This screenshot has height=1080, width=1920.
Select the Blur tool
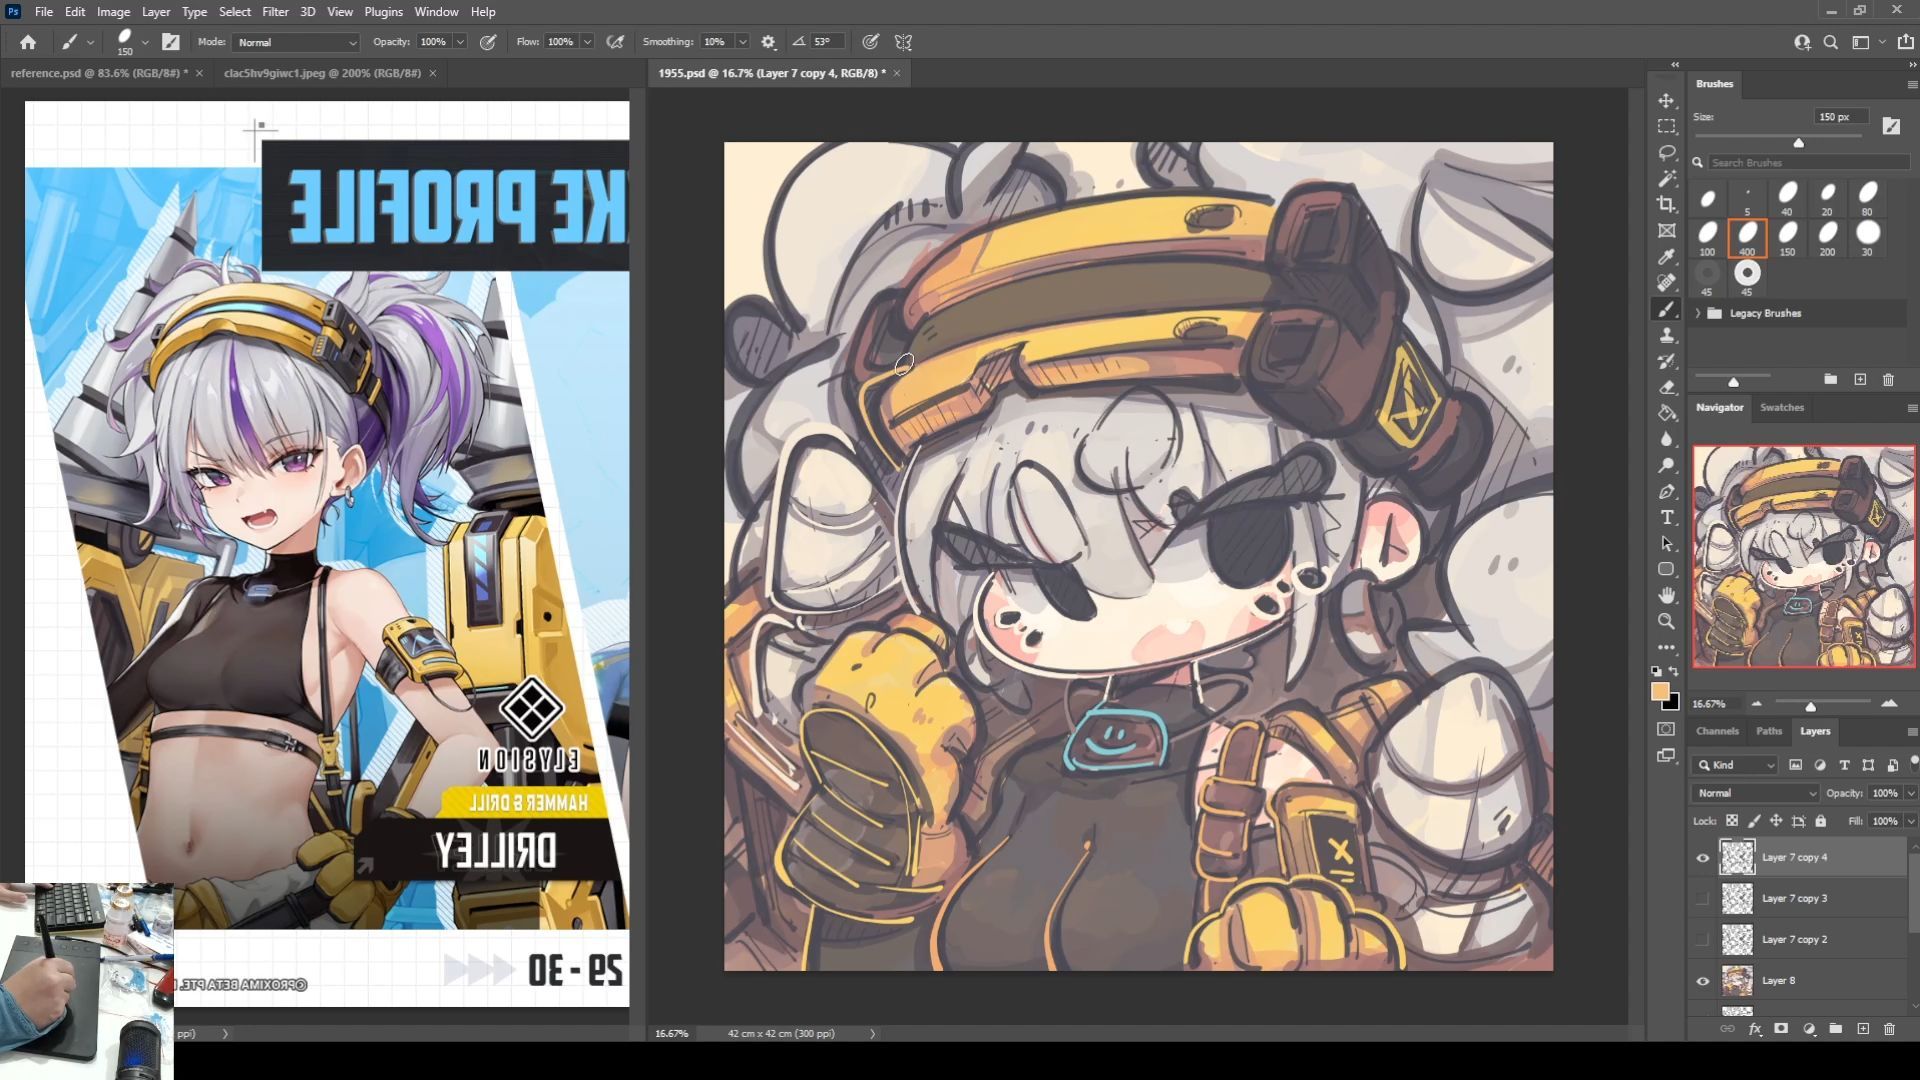tap(1666, 440)
